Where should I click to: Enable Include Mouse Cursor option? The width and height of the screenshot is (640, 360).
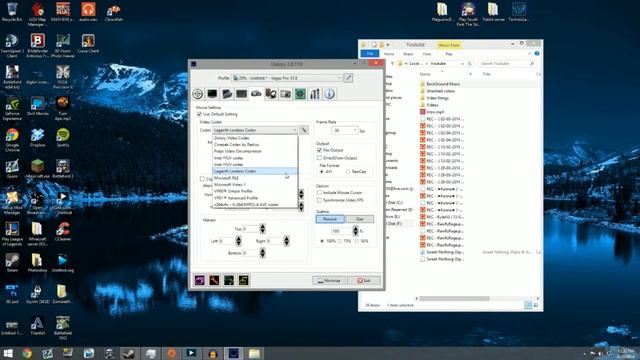319,193
